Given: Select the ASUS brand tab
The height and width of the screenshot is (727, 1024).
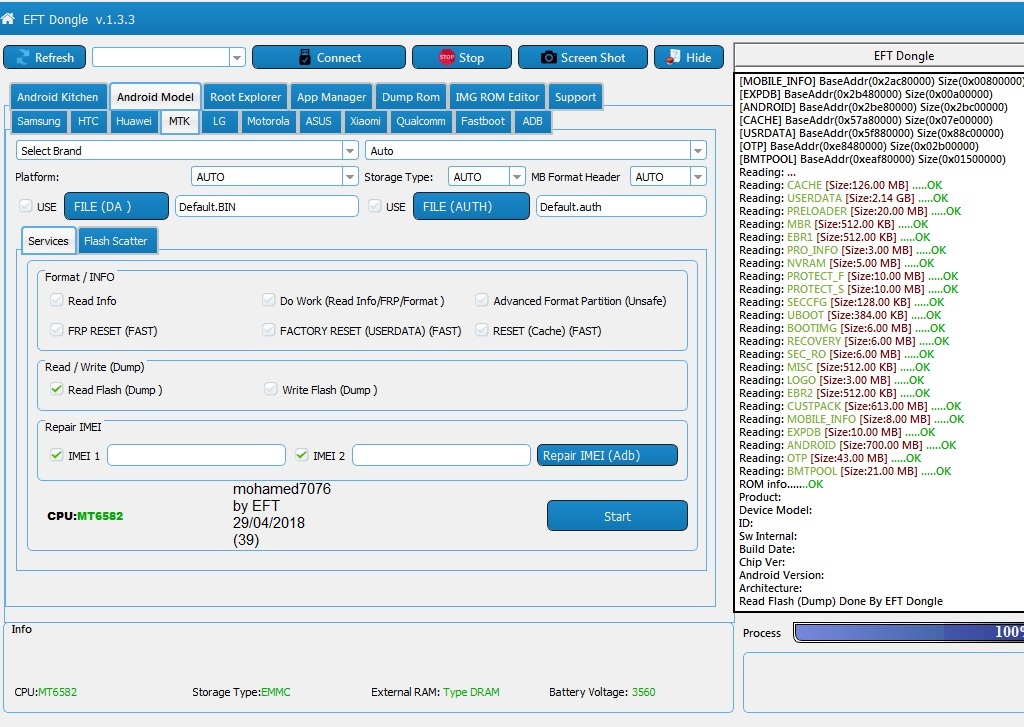Looking at the screenshot, I should (x=319, y=121).
